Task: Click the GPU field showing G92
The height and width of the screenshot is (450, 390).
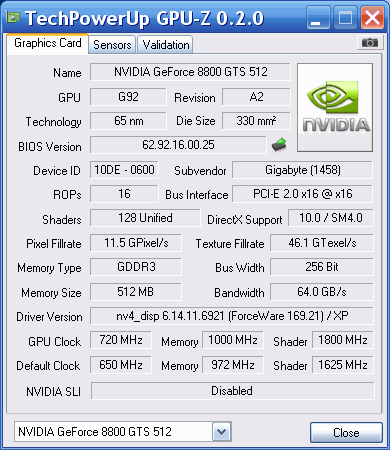Action: tap(128, 97)
